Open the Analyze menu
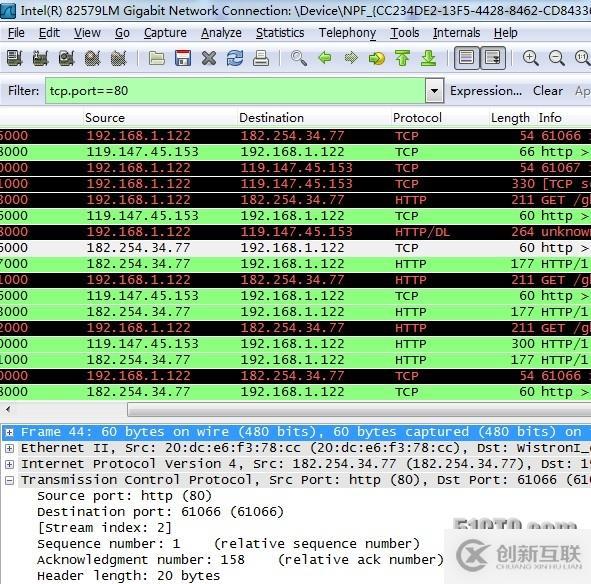591x584 pixels. point(221,33)
